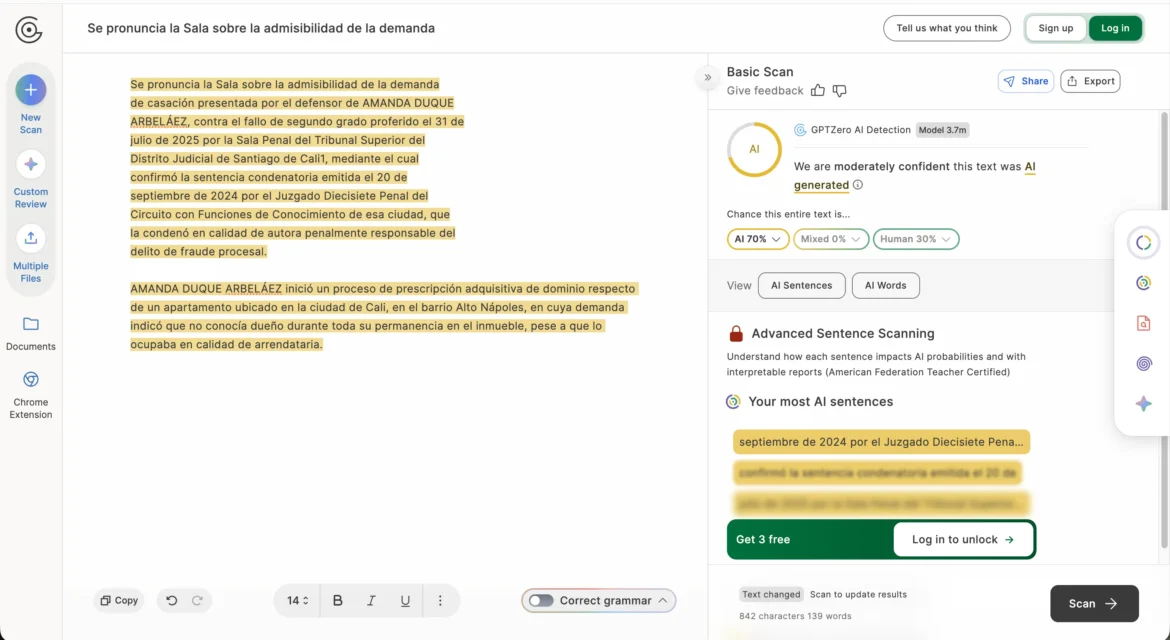Toggle bold formatting in the editor toolbar

point(337,600)
